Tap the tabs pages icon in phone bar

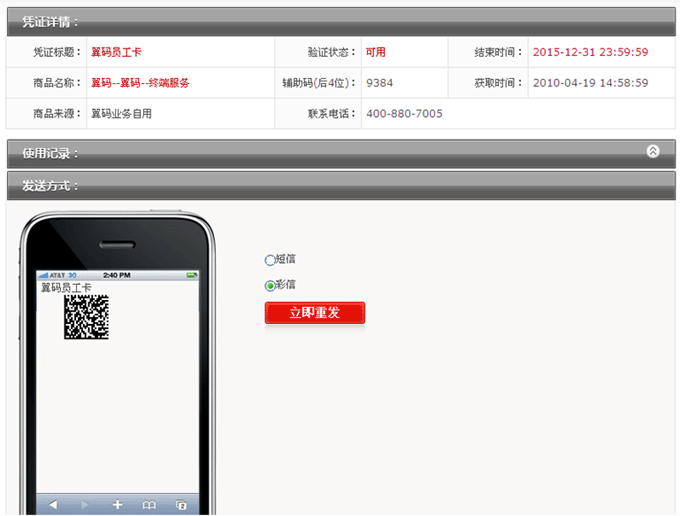[181, 505]
